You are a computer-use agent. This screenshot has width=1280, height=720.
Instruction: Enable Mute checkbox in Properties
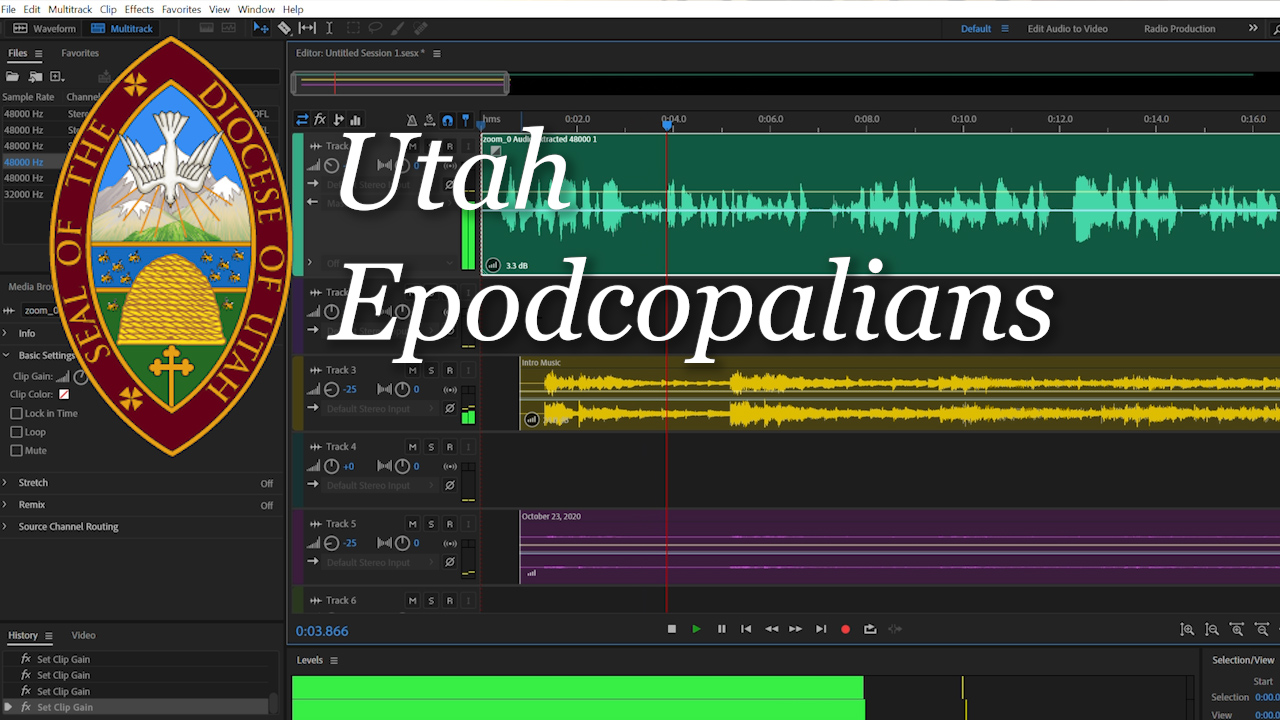pos(16,451)
